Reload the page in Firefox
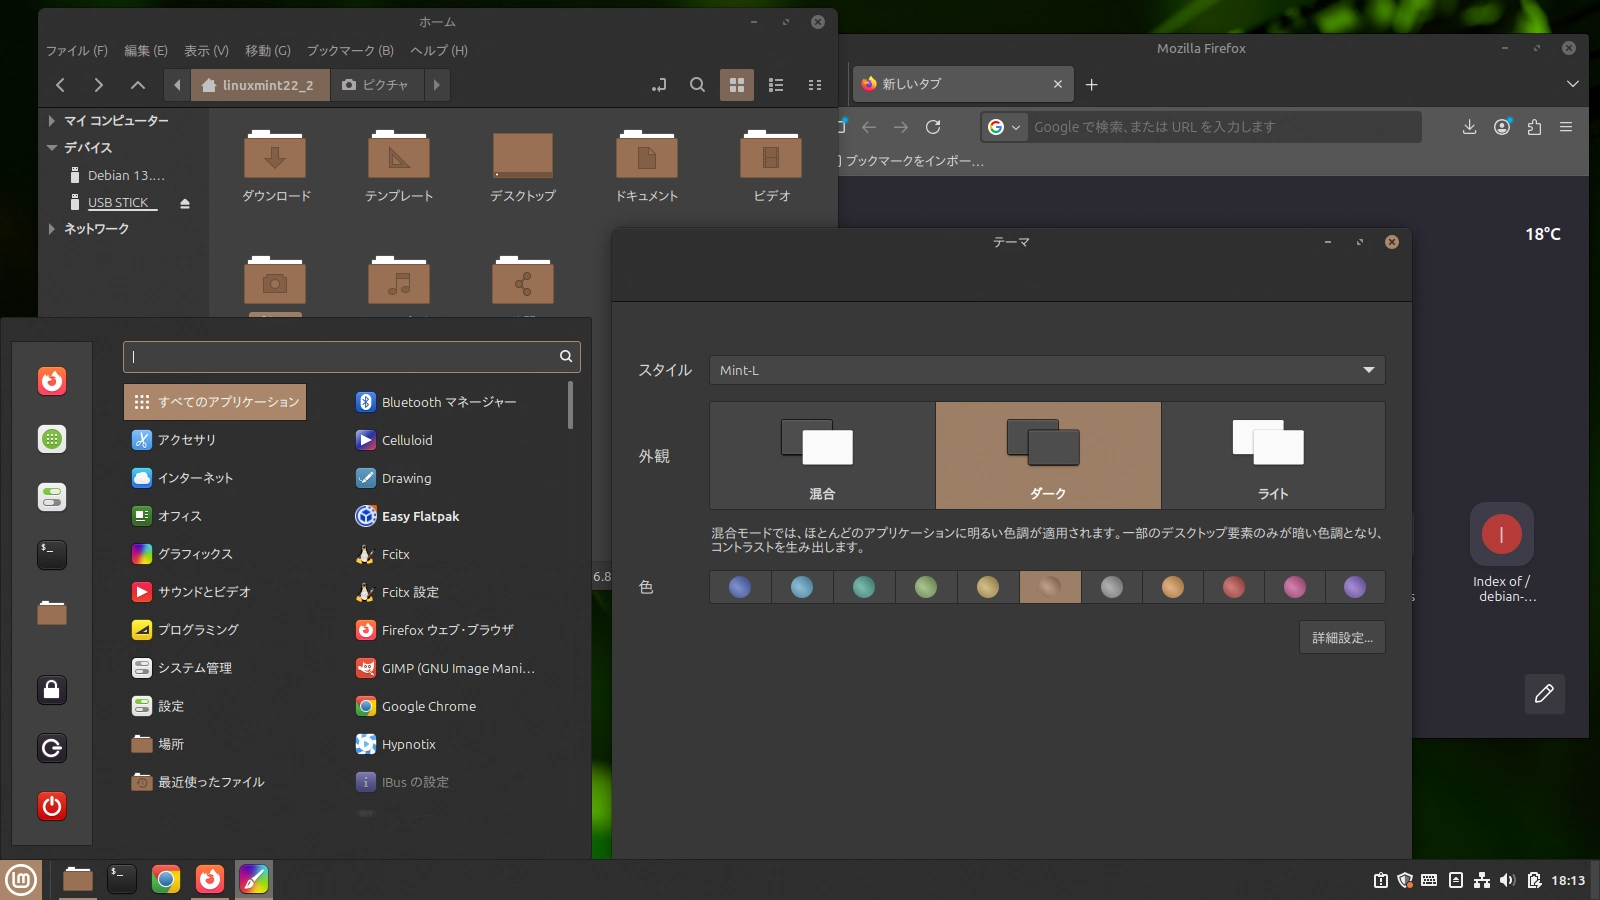Screen dimensions: 1600x900 tap(933, 127)
